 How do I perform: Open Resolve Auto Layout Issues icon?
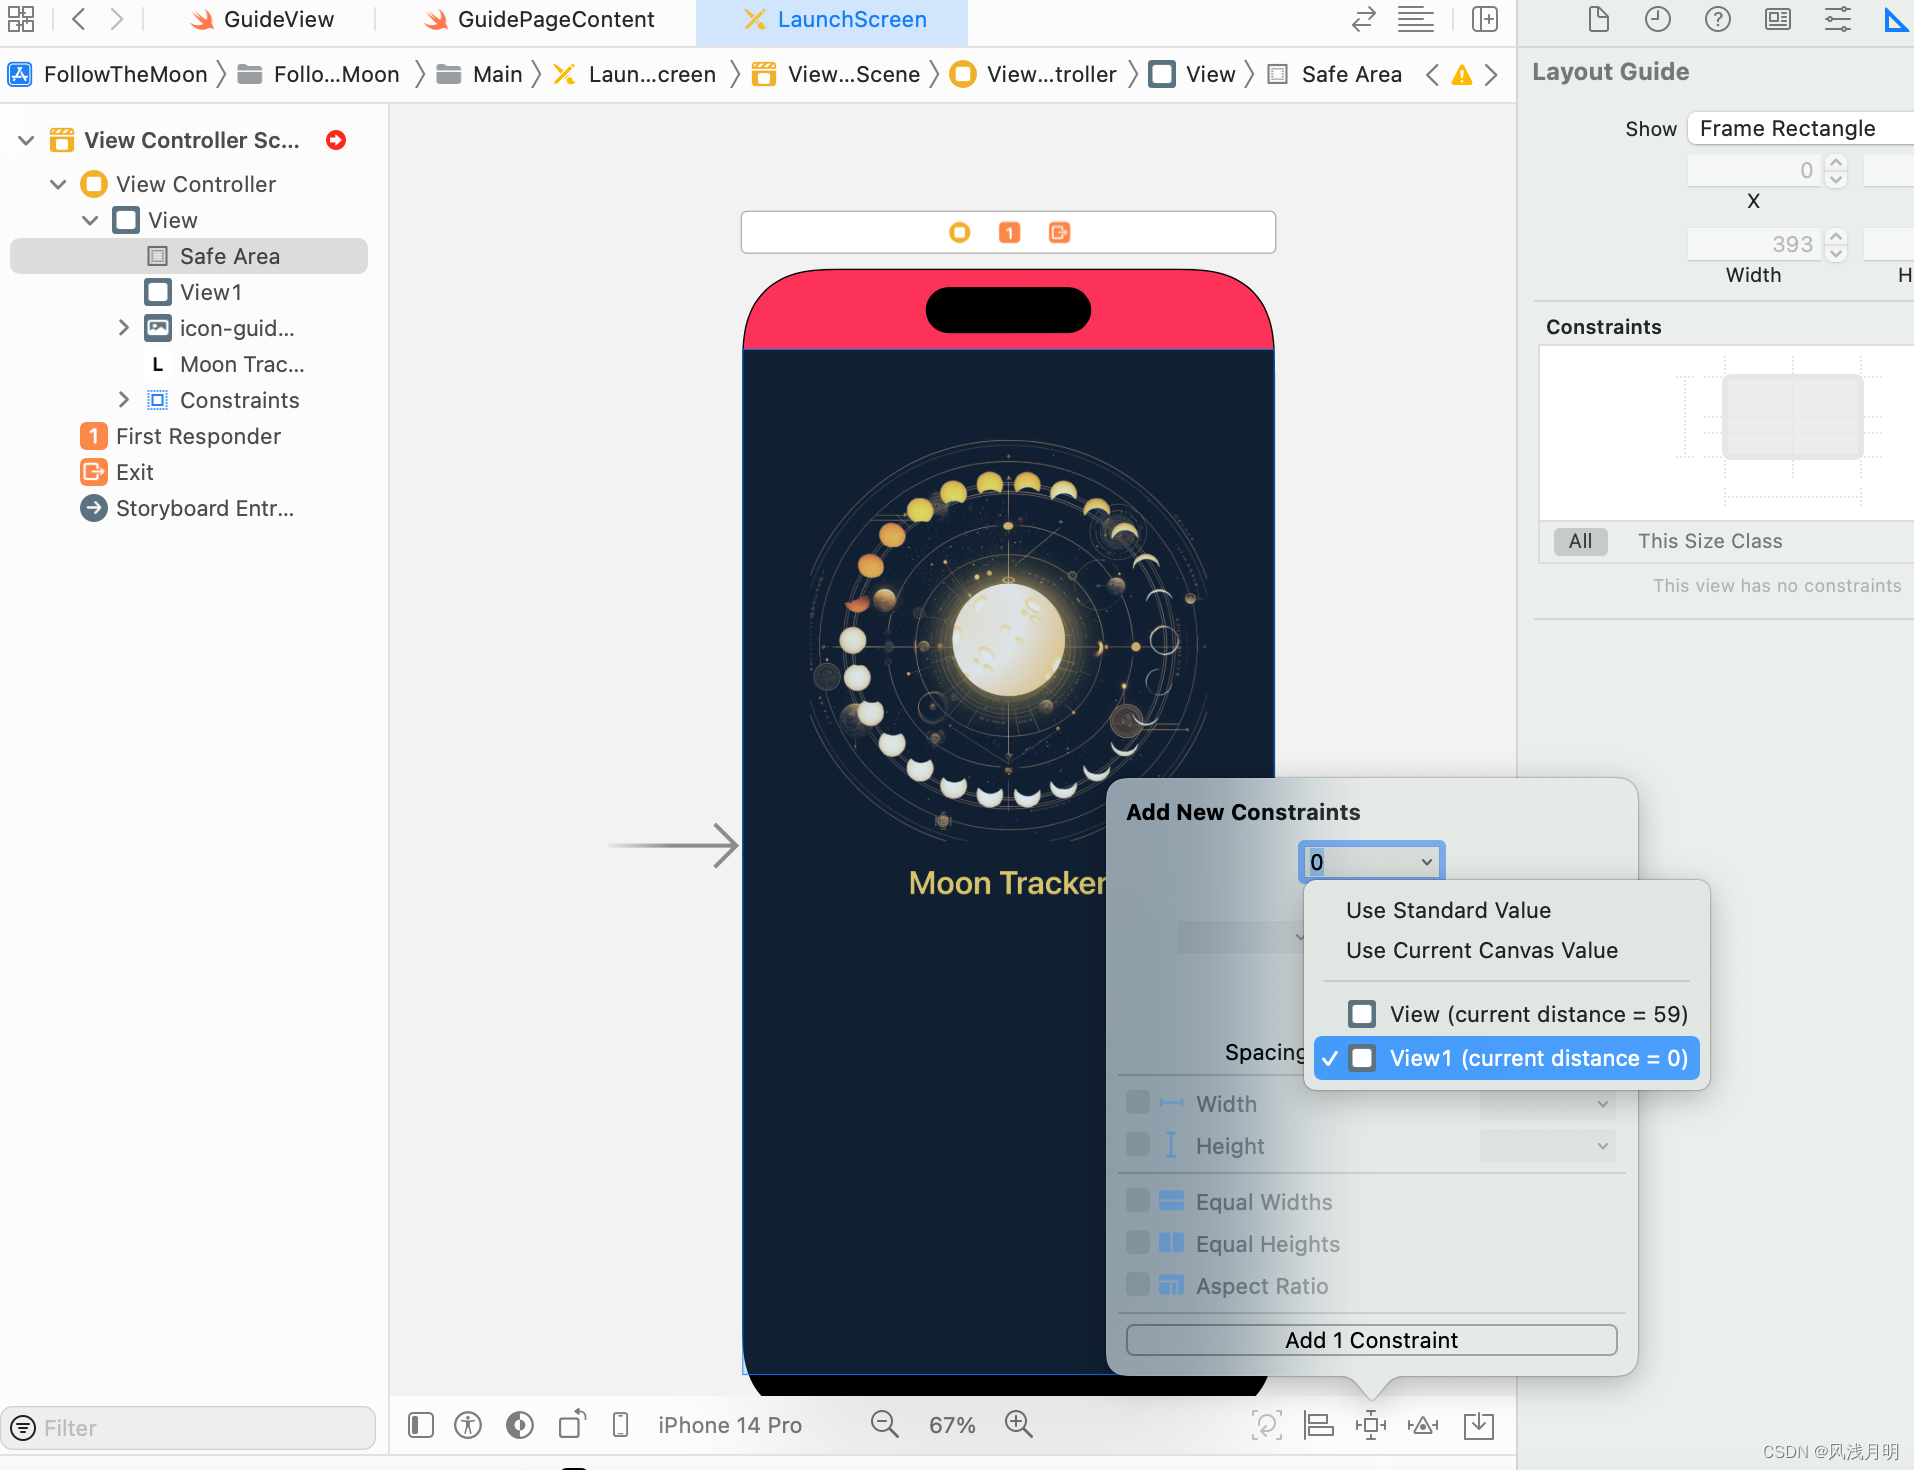coord(1423,1424)
